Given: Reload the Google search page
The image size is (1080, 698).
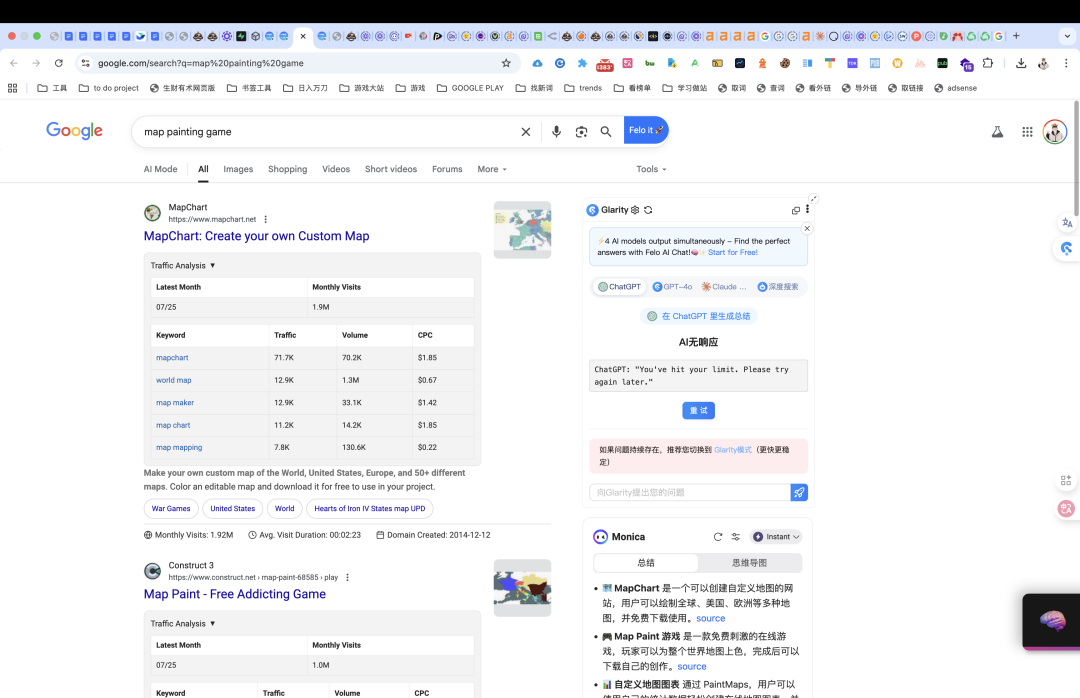Looking at the screenshot, I should (x=59, y=63).
